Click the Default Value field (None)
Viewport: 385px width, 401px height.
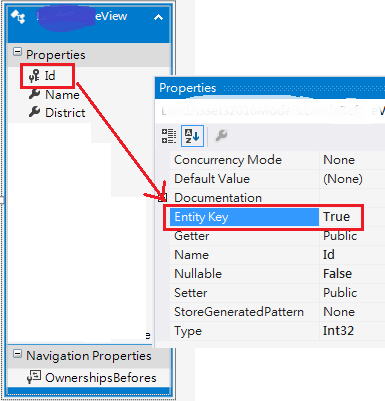(343, 179)
